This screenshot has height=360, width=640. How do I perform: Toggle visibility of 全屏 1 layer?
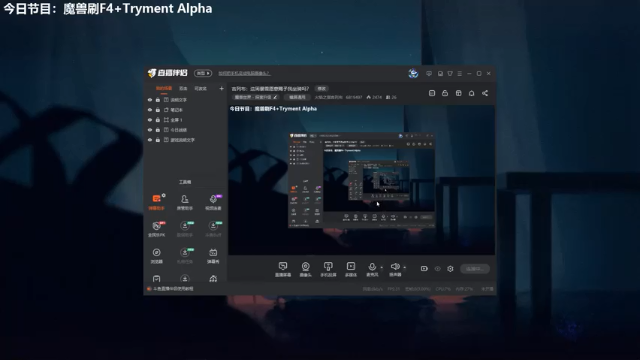click(x=150, y=120)
